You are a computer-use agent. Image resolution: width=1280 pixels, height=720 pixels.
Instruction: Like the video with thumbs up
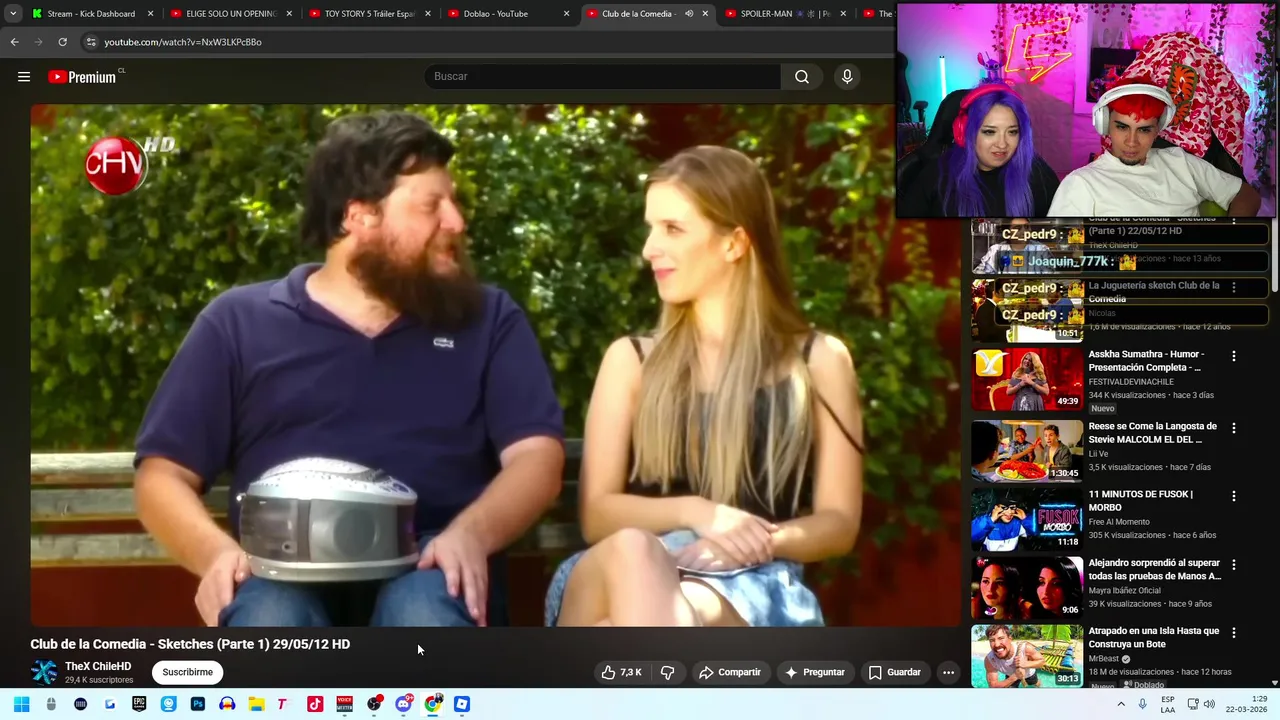621,672
